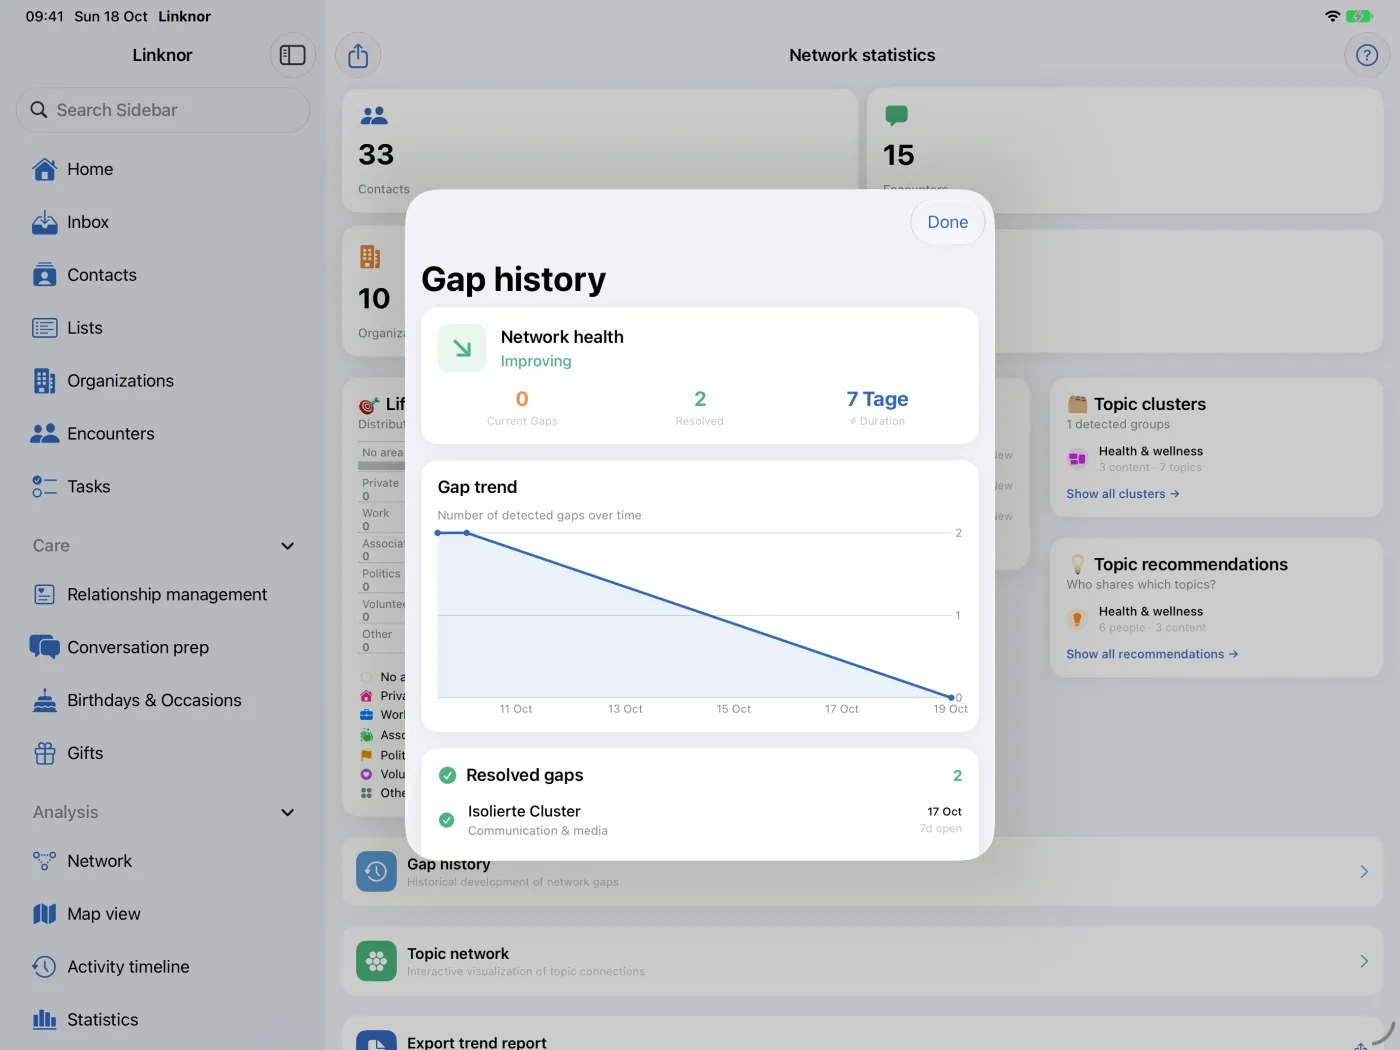Select the 19 Oct endpoint on gap trend chart
The height and width of the screenshot is (1050, 1400).
pos(951,697)
